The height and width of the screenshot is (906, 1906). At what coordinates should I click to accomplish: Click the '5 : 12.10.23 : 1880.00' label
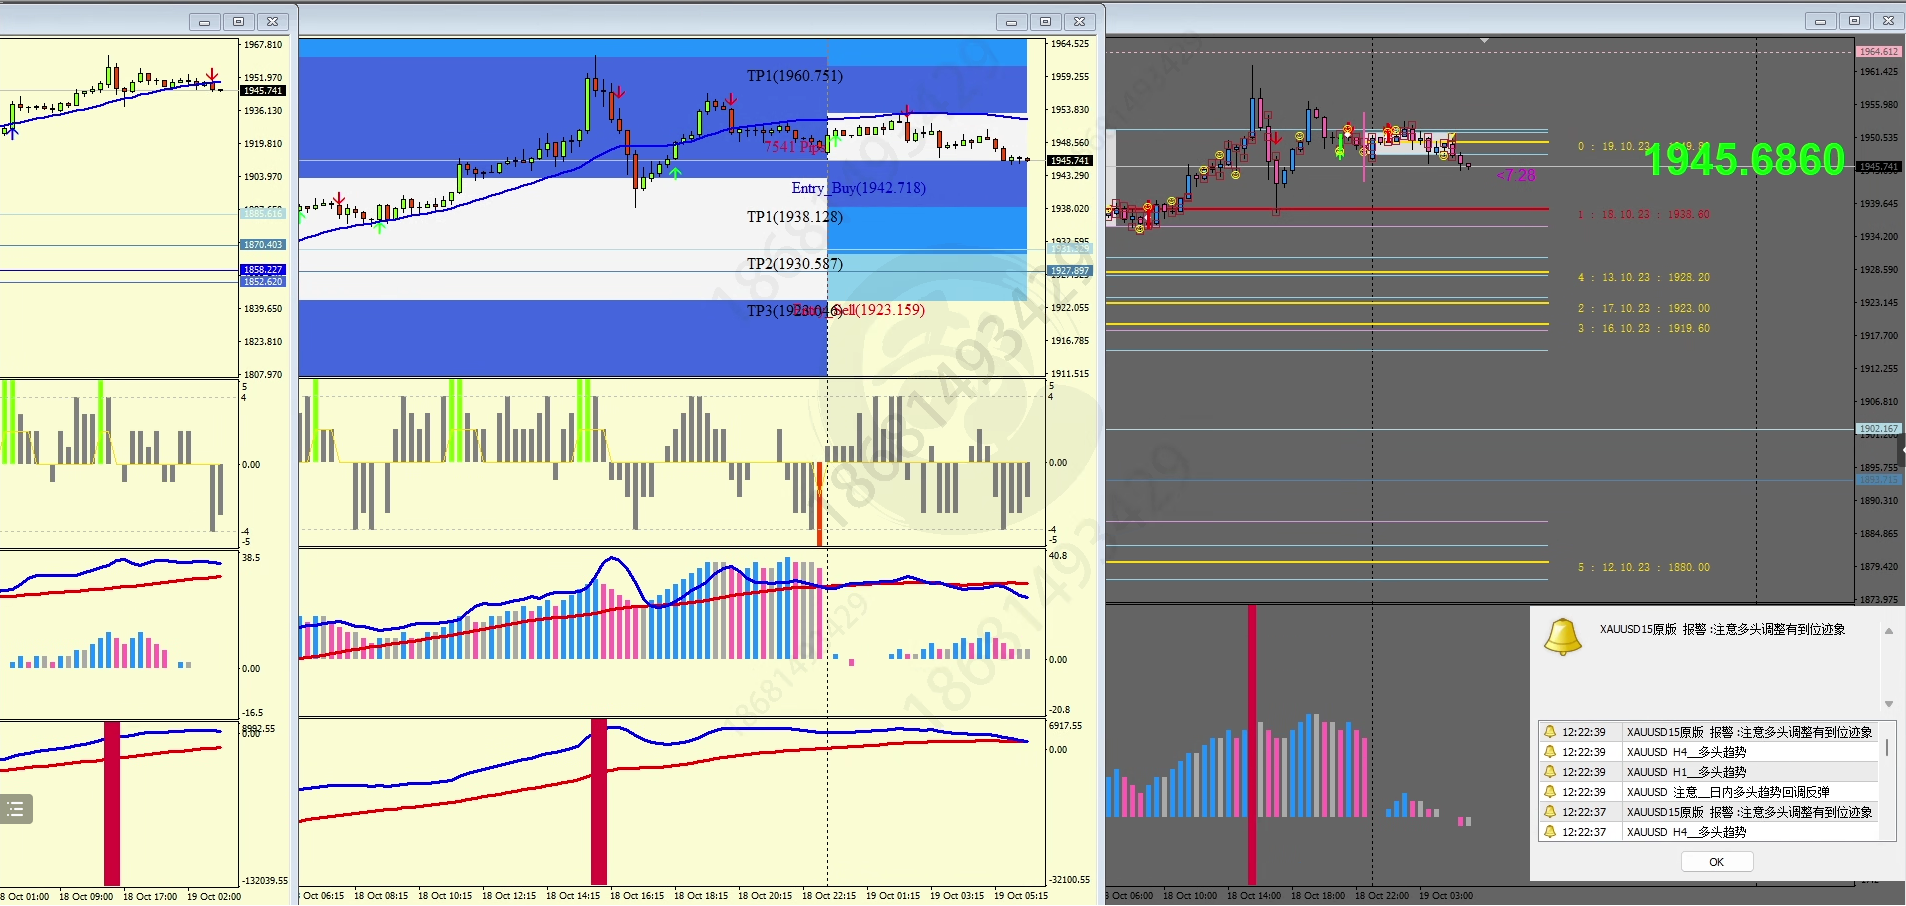1644,567
